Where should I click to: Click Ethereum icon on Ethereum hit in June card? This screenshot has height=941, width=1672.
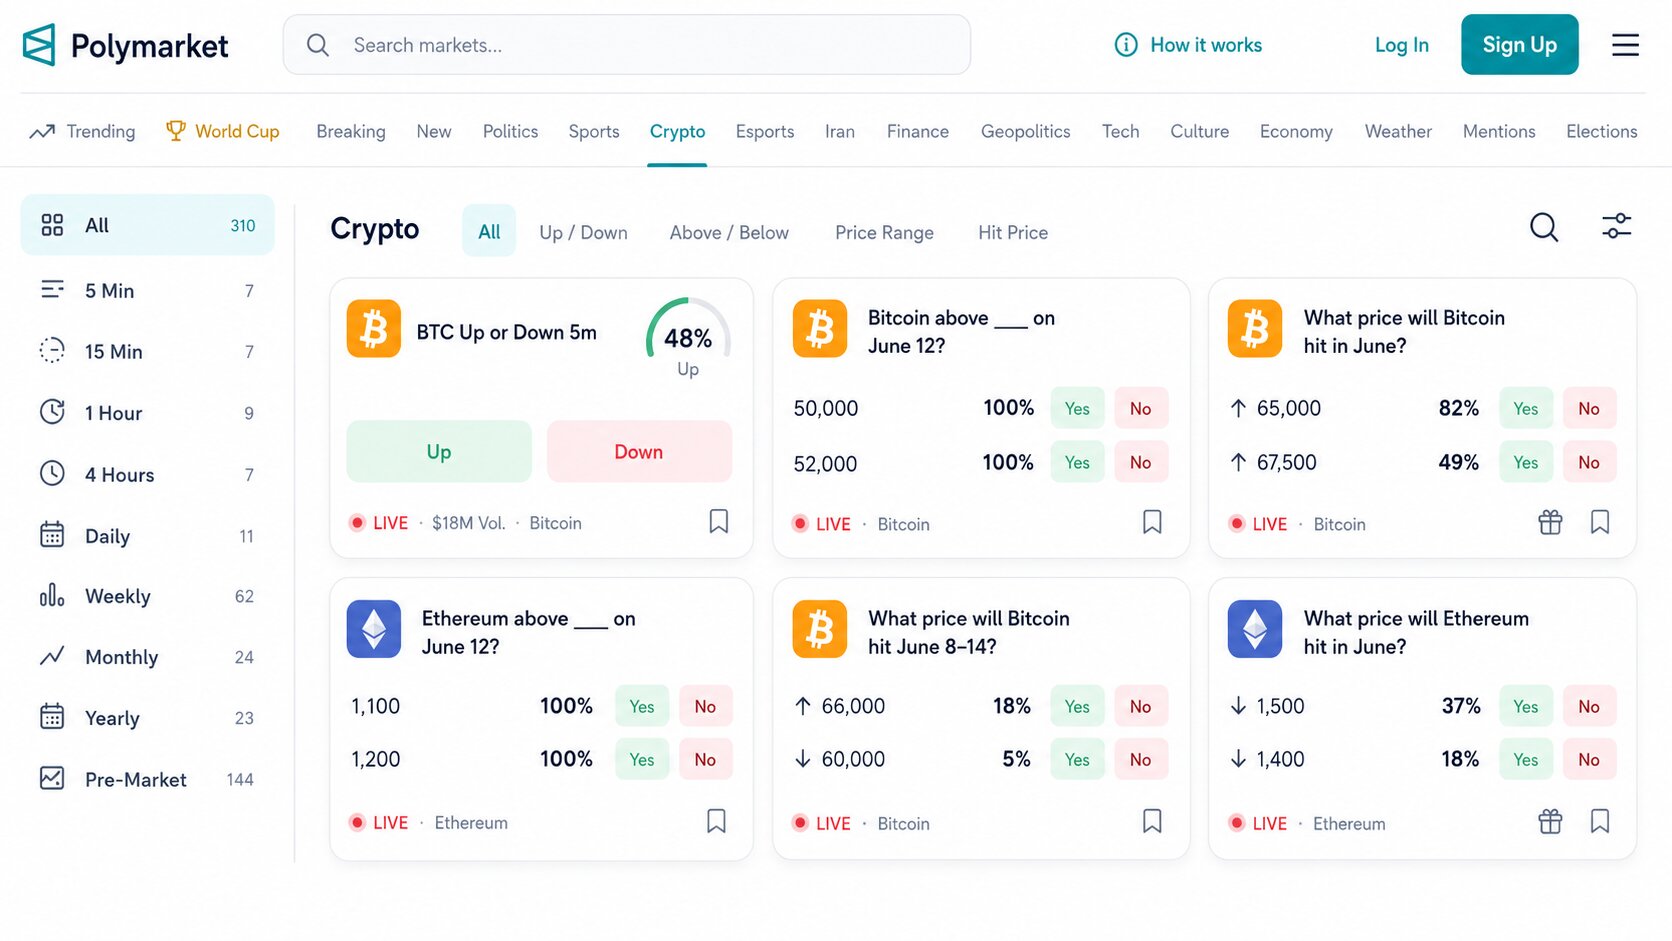point(1255,629)
